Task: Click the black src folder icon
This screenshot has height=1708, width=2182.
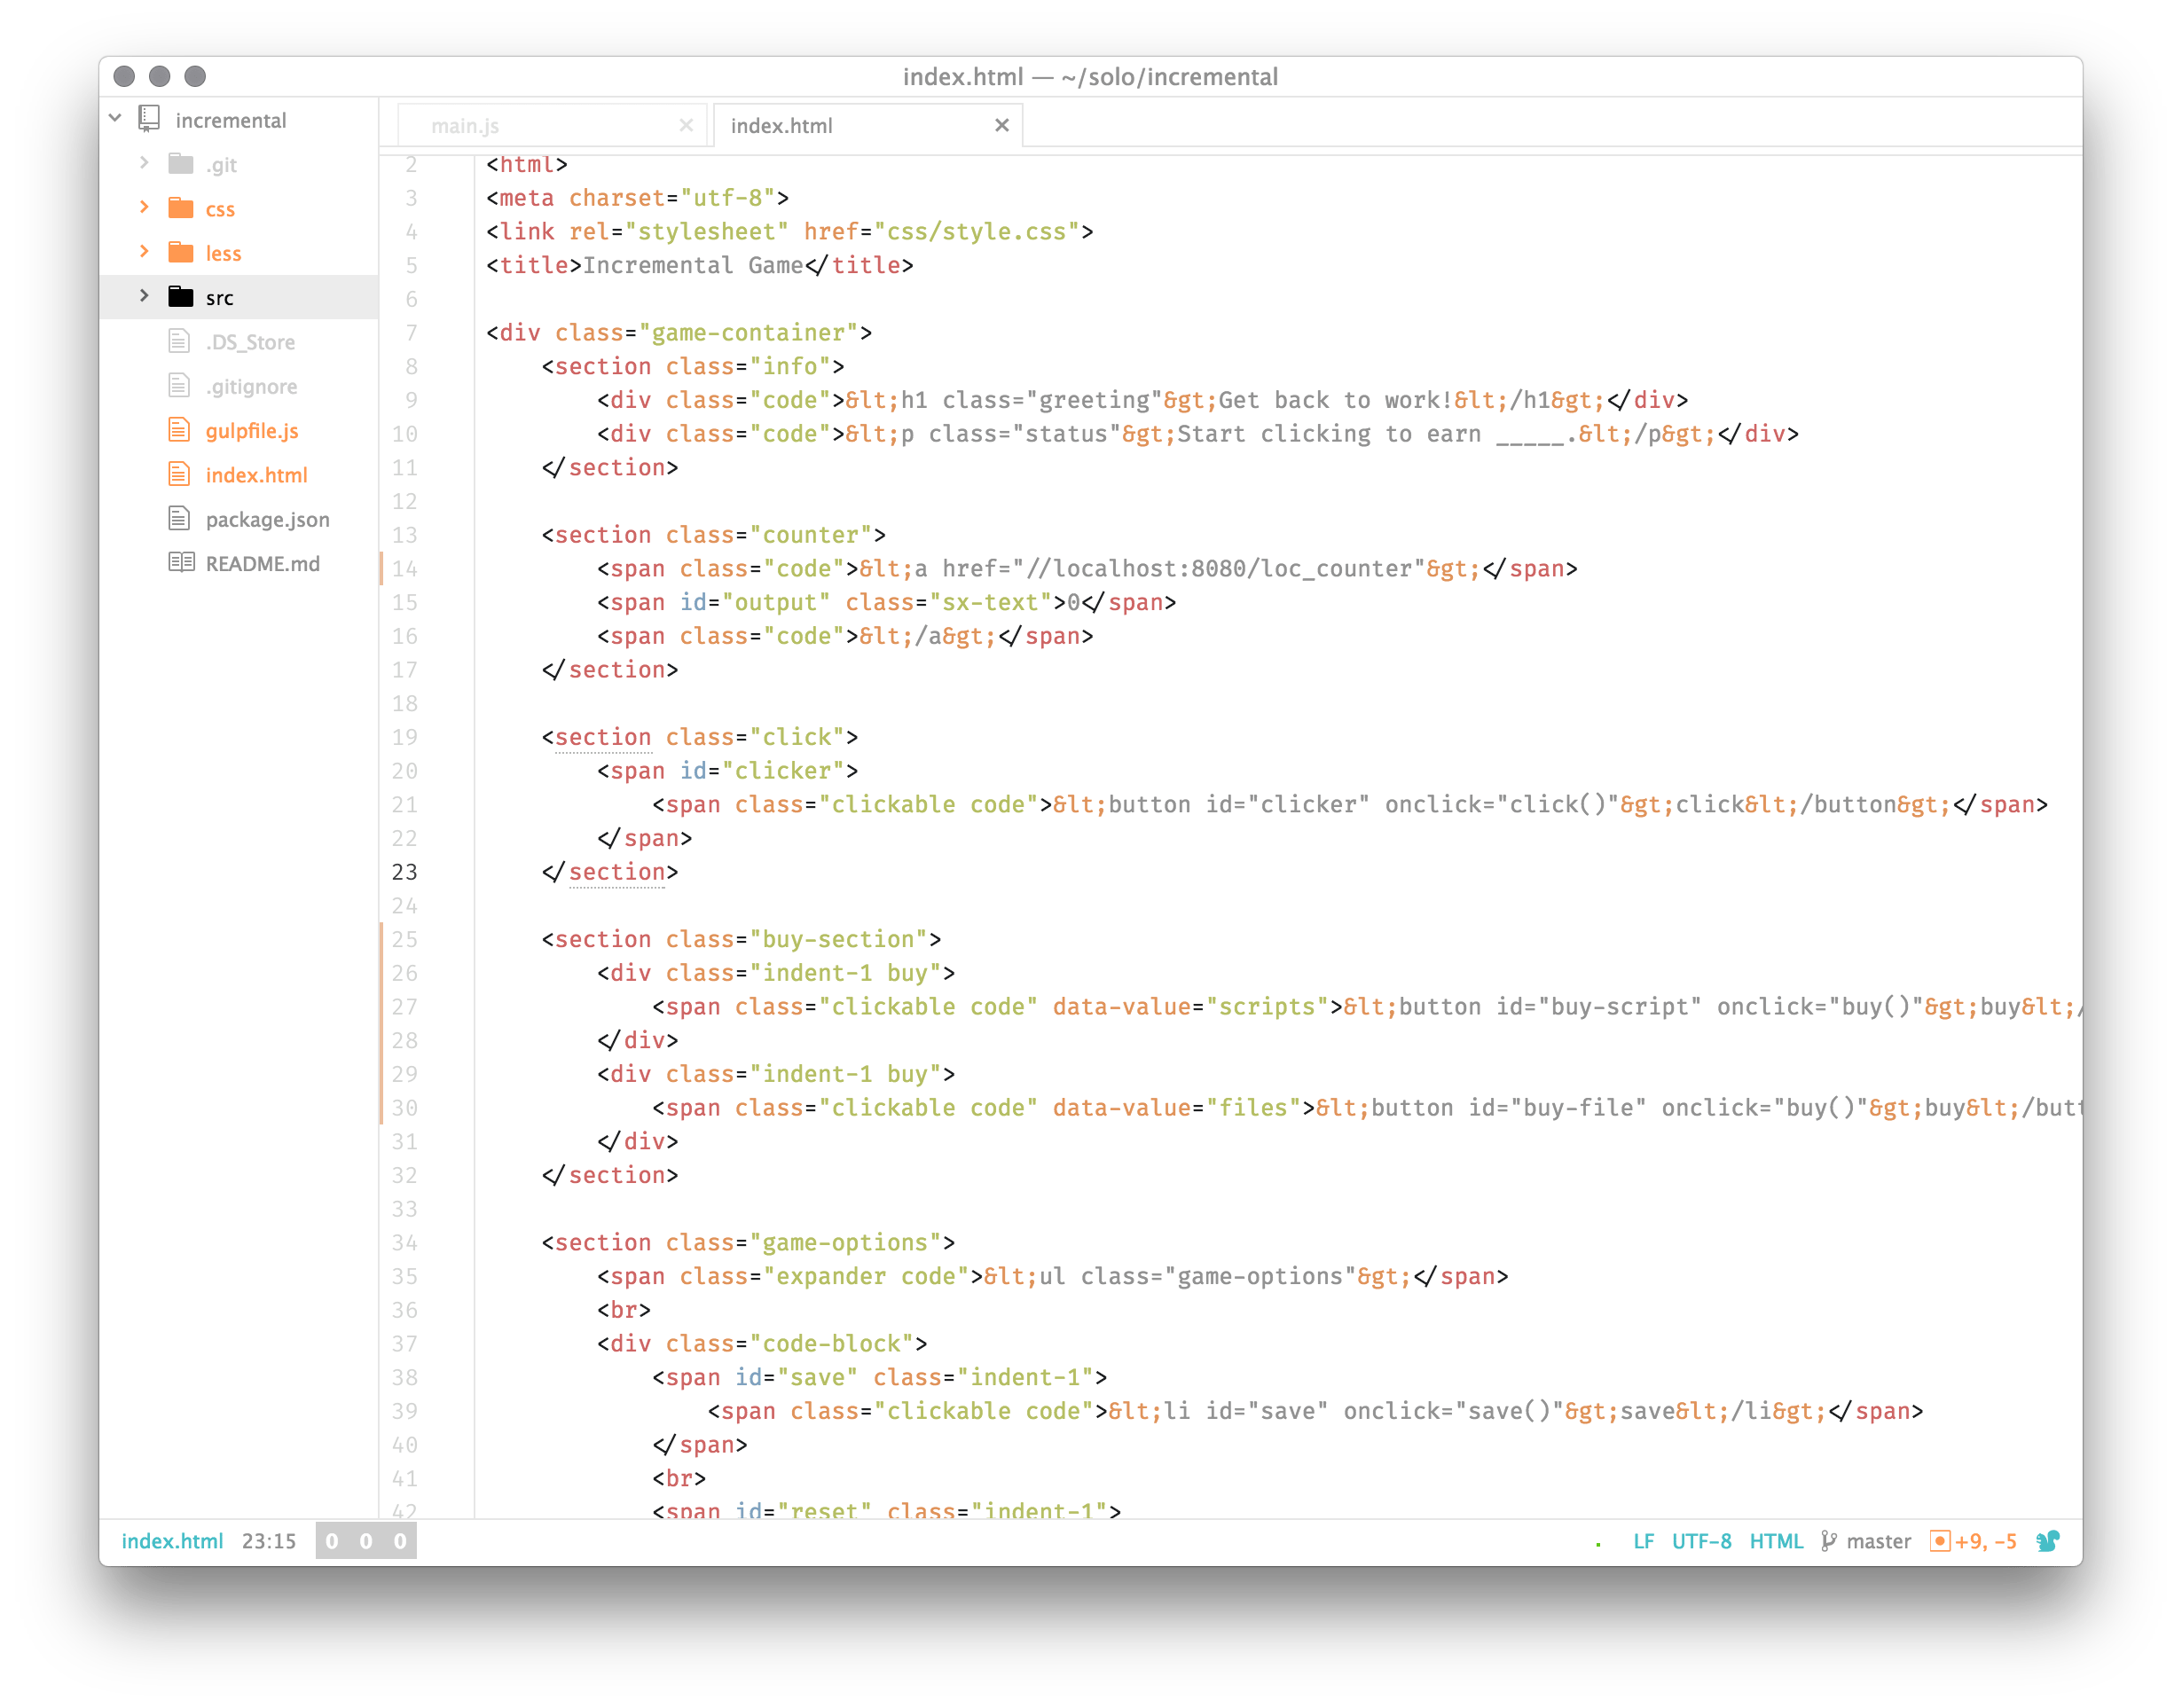Action: click(x=181, y=297)
